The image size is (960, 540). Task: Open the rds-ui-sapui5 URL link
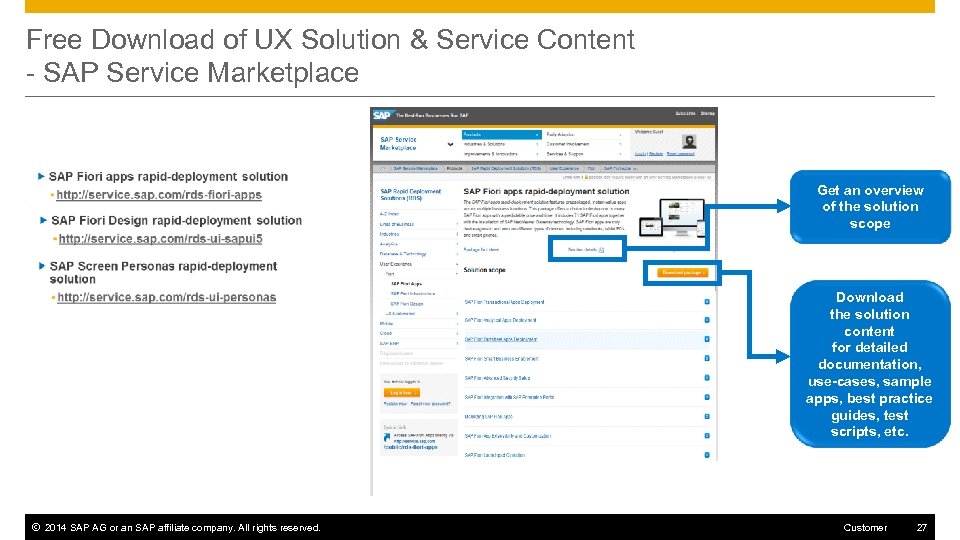160,239
